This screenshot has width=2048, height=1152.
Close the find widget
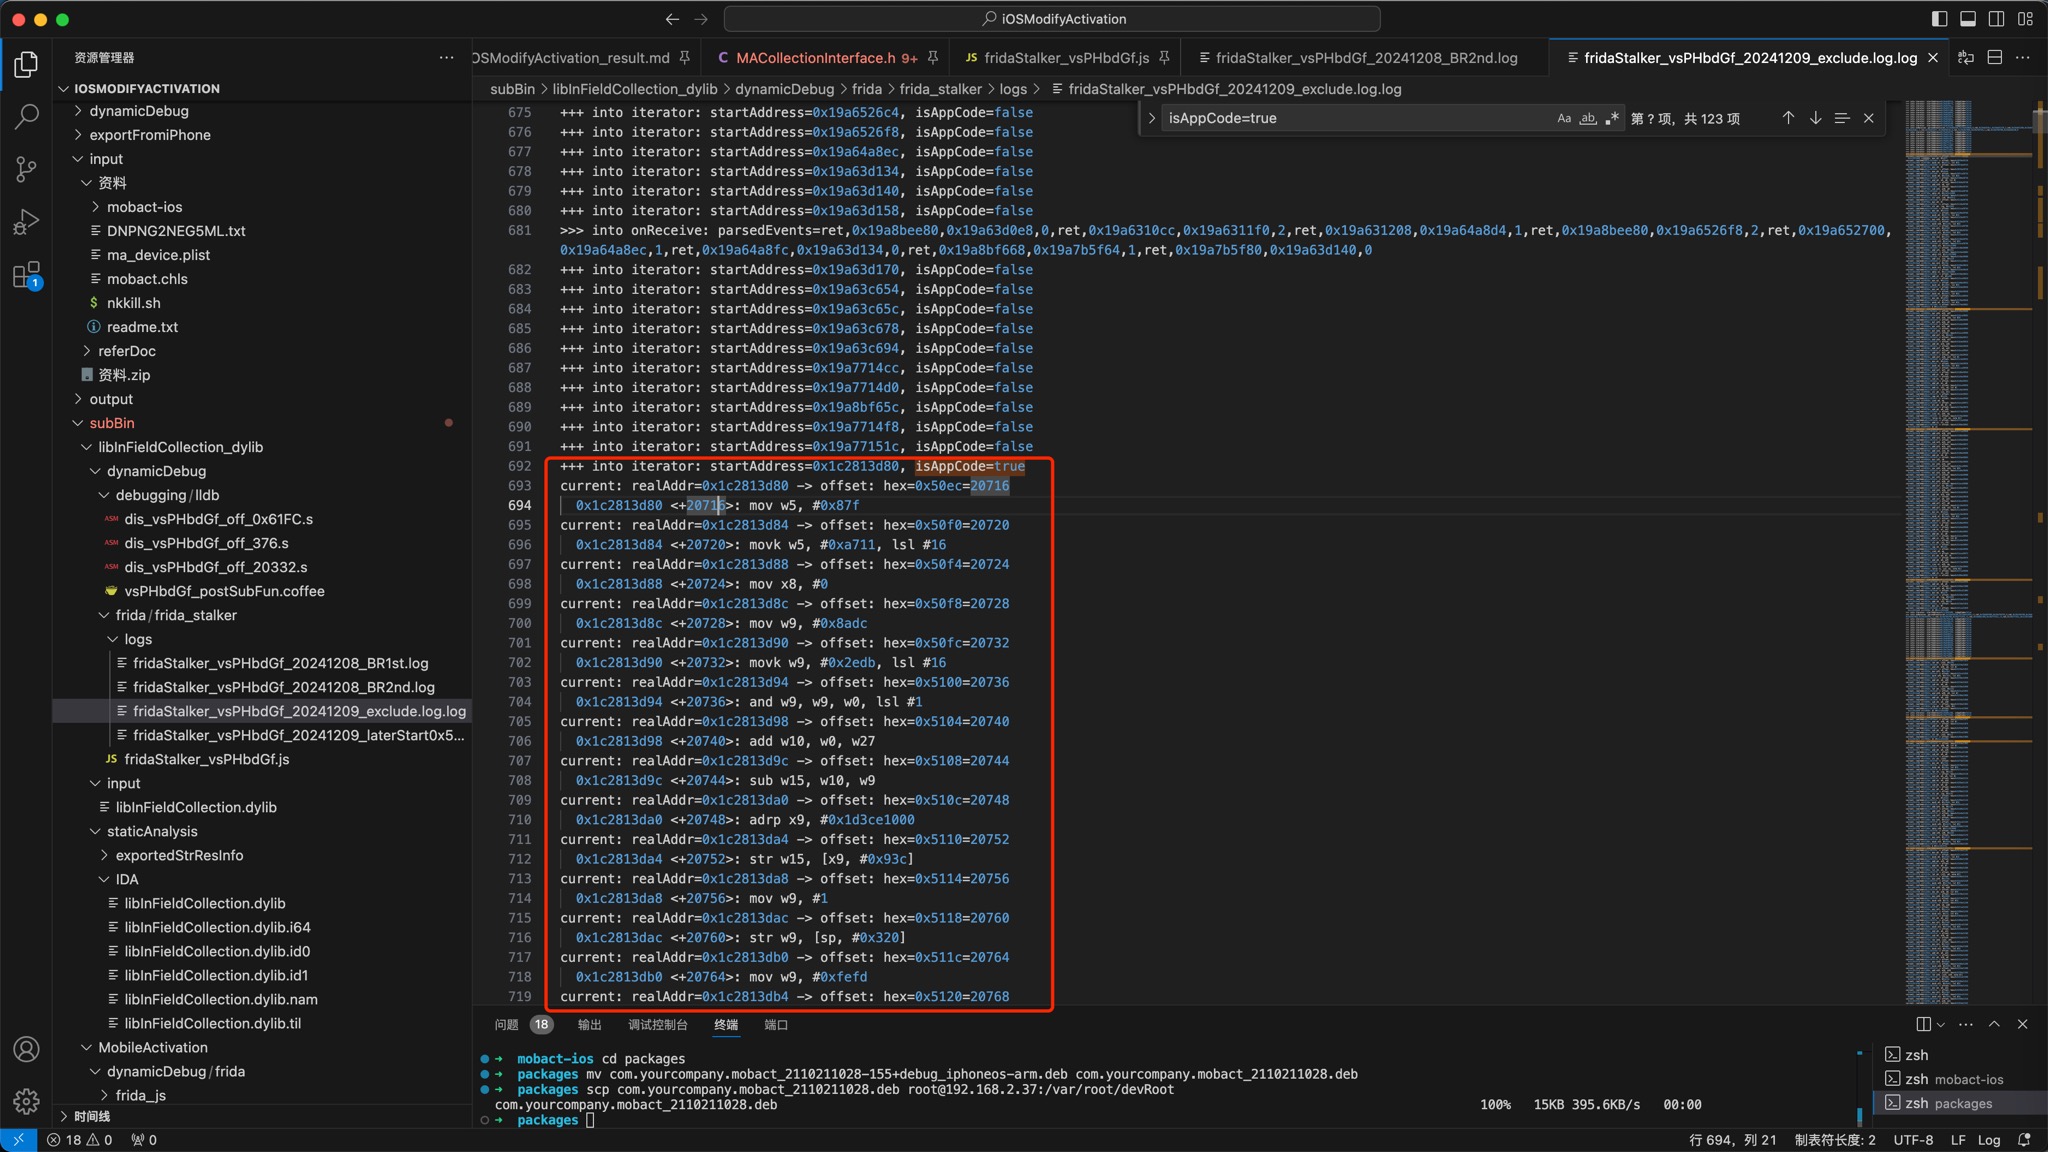(x=1869, y=118)
